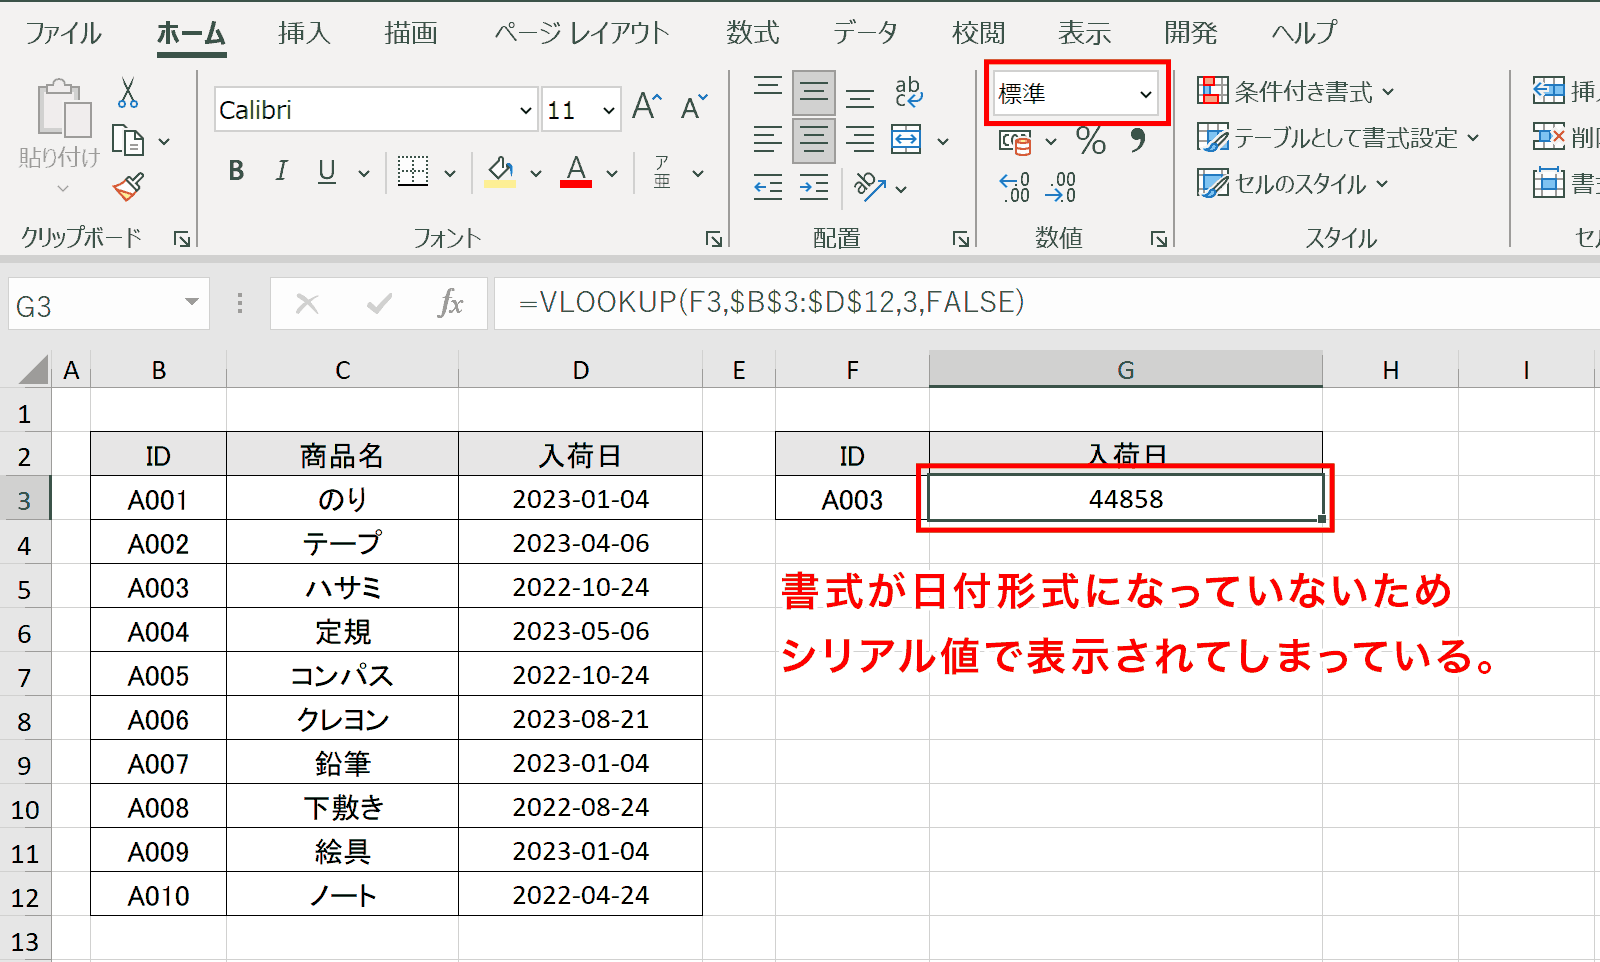Click the Cut scissors icon
The image size is (1600, 962).
coord(127,93)
